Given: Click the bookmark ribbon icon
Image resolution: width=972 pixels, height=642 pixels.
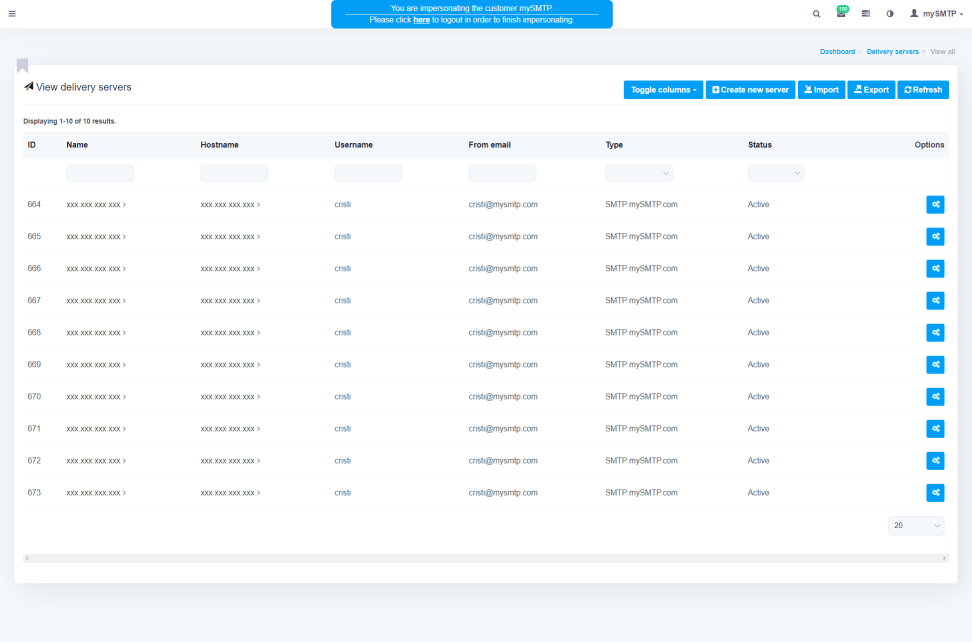Looking at the screenshot, I should (x=22, y=66).
